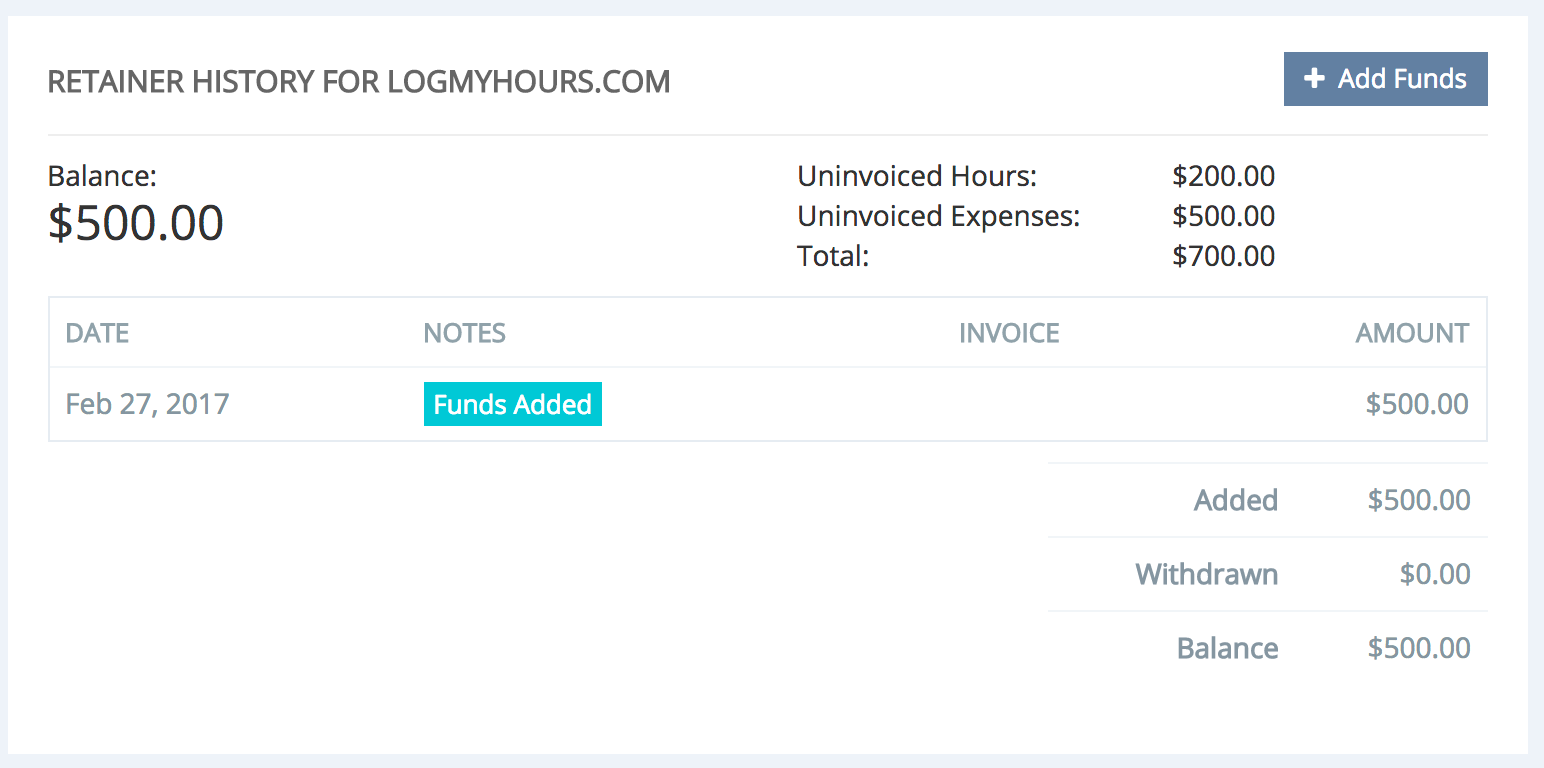Click the Balance: label above the large amount
The width and height of the screenshot is (1544, 768).
point(102,177)
